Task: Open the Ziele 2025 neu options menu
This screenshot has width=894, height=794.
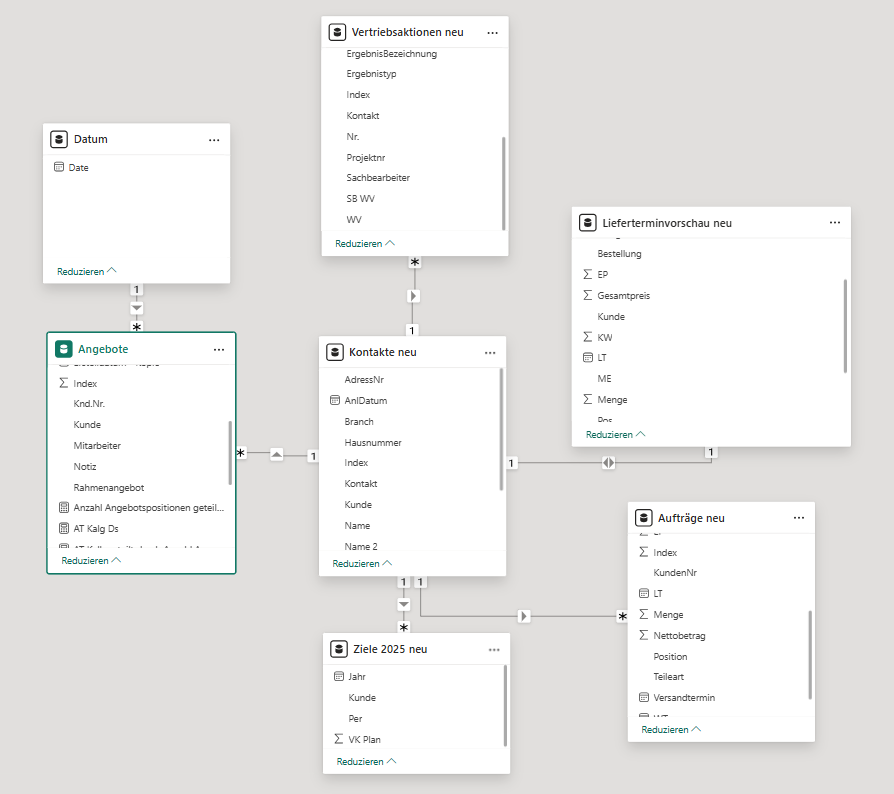Action: tap(494, 649)
